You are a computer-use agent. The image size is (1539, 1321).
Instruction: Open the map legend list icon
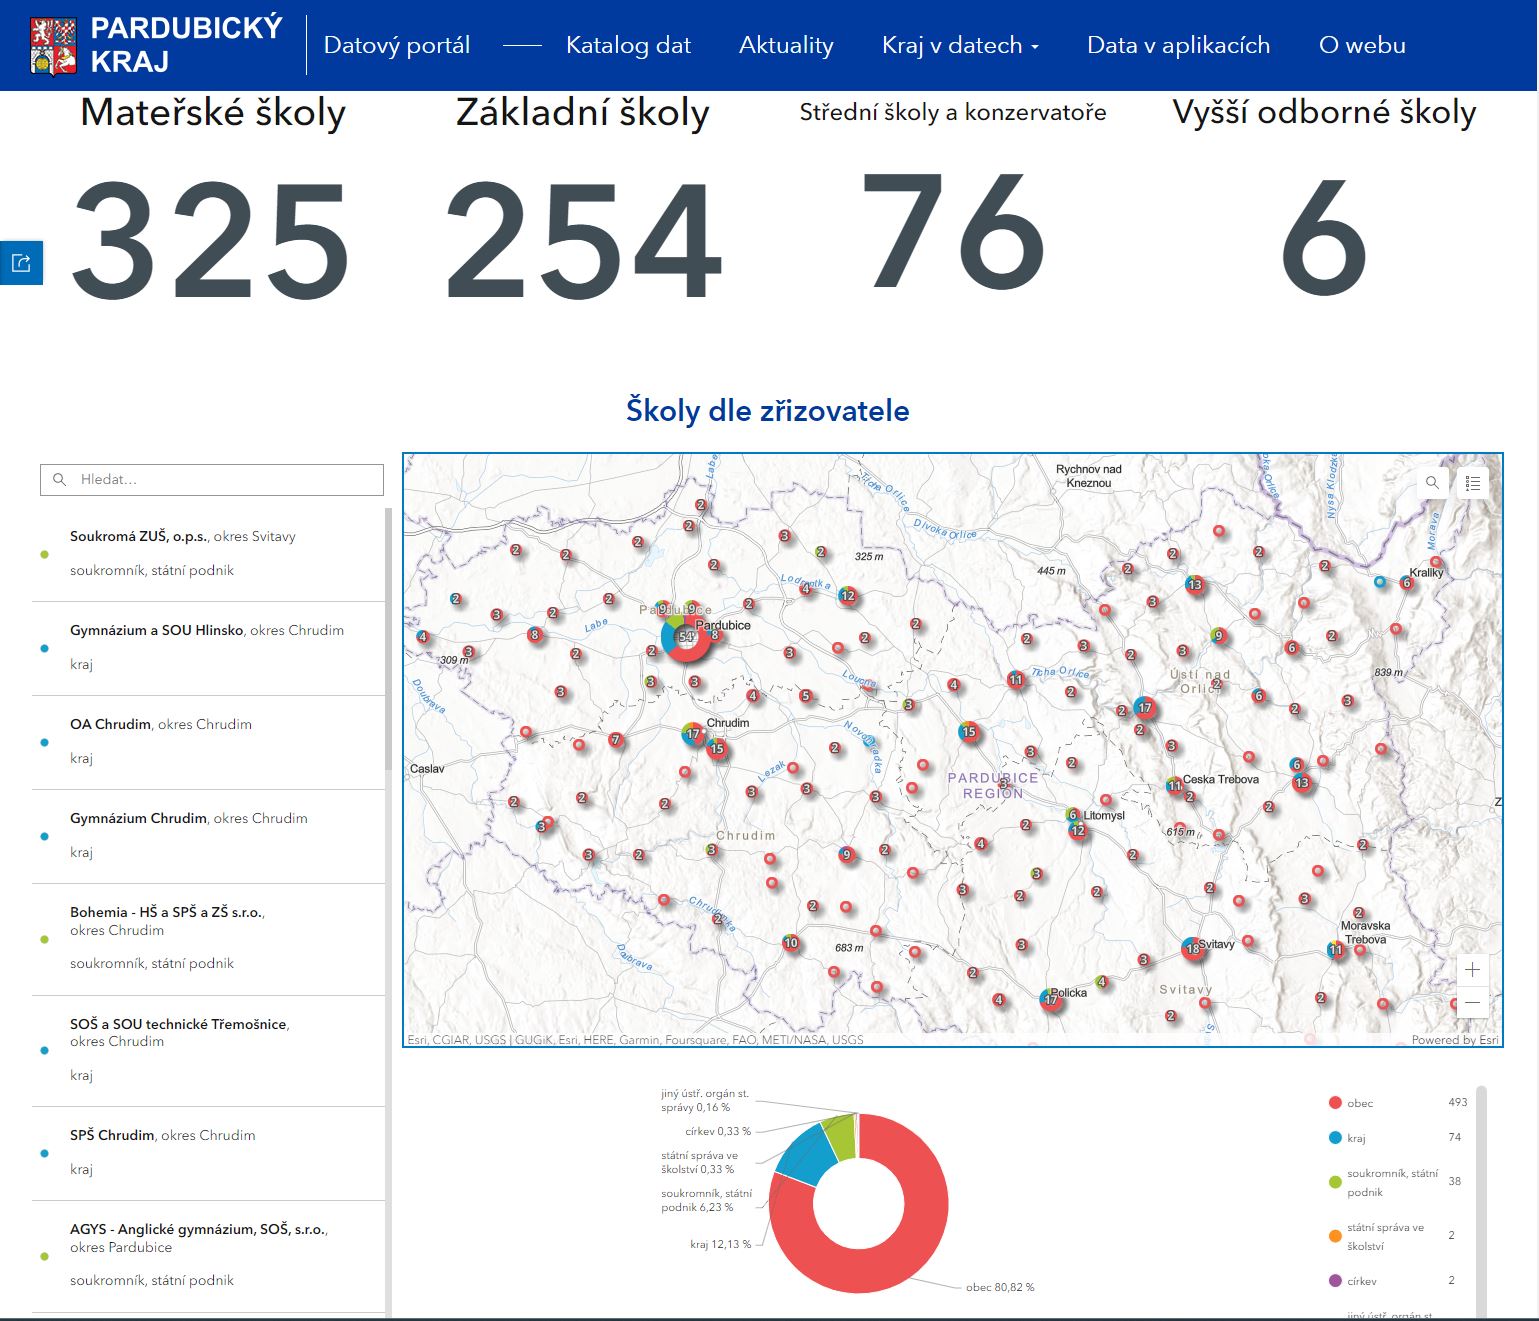pos(1473,483)
